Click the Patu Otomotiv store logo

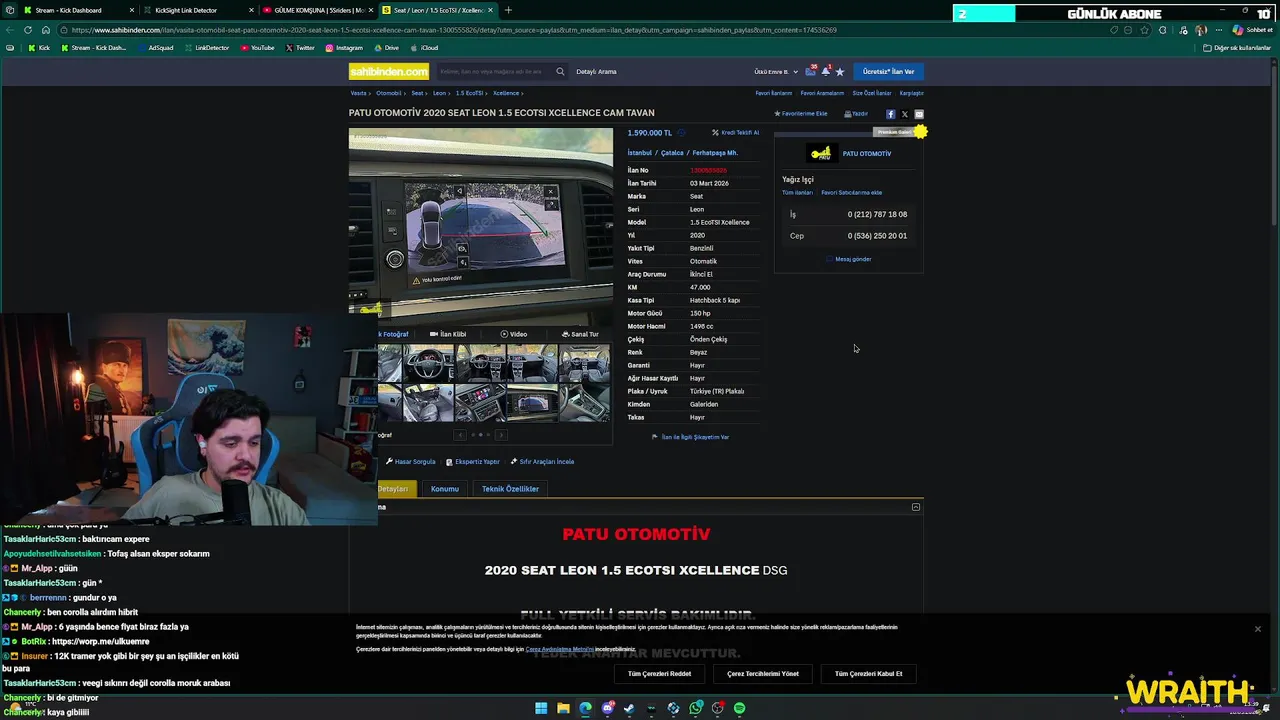pyautogui.click(x=821, y=153)
